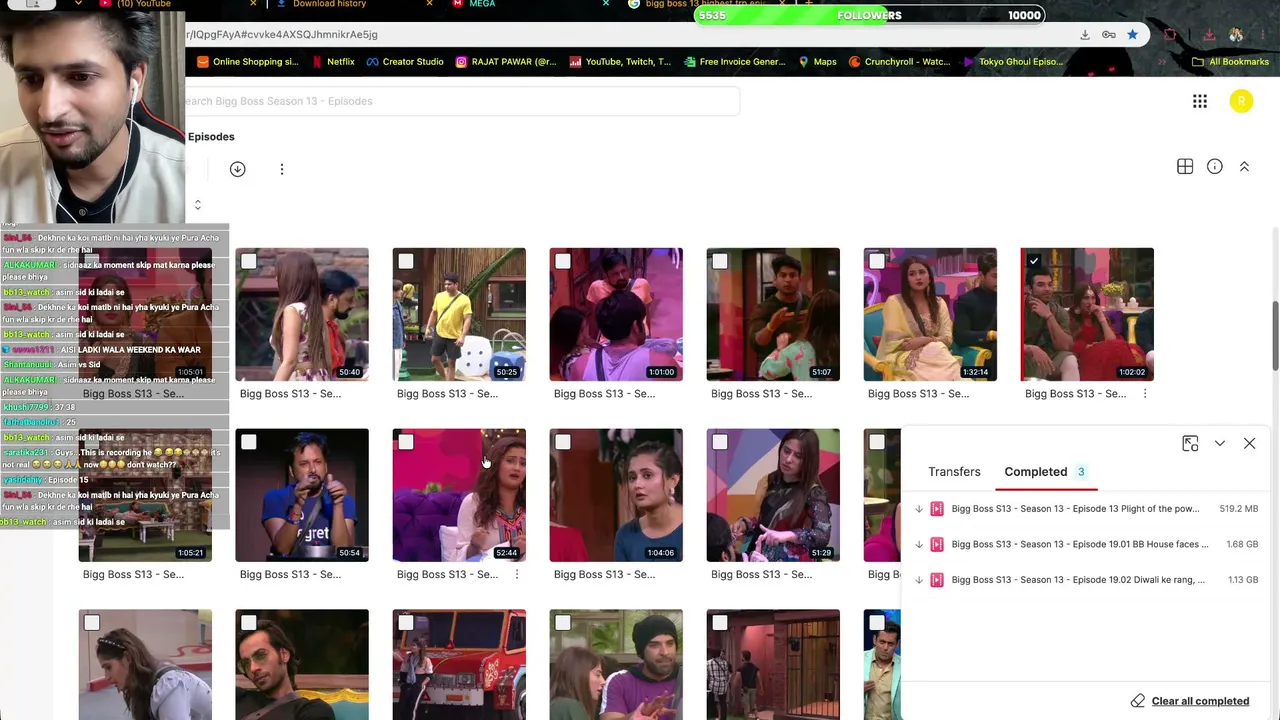Open the yellow R account avatar
Image resolution: width=1280 pixels, height=720 pixels.
(1241, 101)
